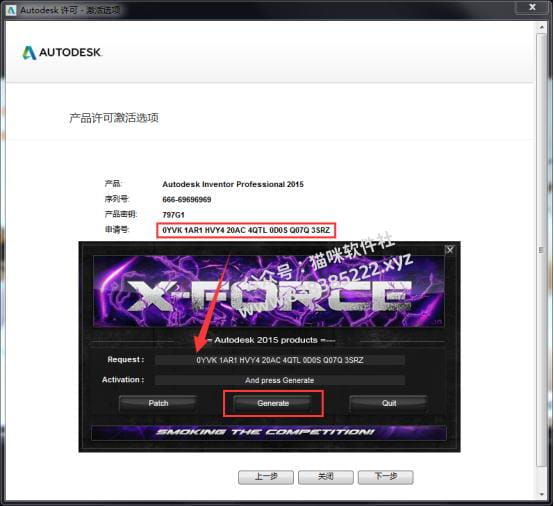Select serial number 666-69696969
The height and width of the screenshot is (506, 554).
pyautogui.click(x=187, y=200)
